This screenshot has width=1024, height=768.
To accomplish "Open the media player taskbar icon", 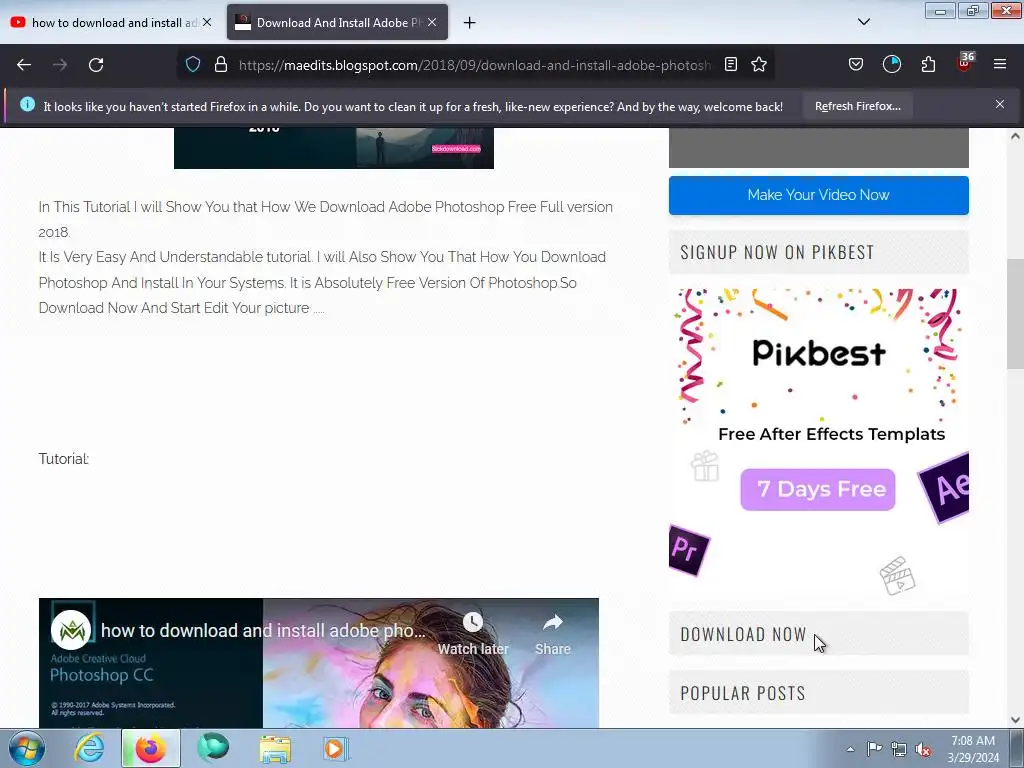I will coord(337,748).
